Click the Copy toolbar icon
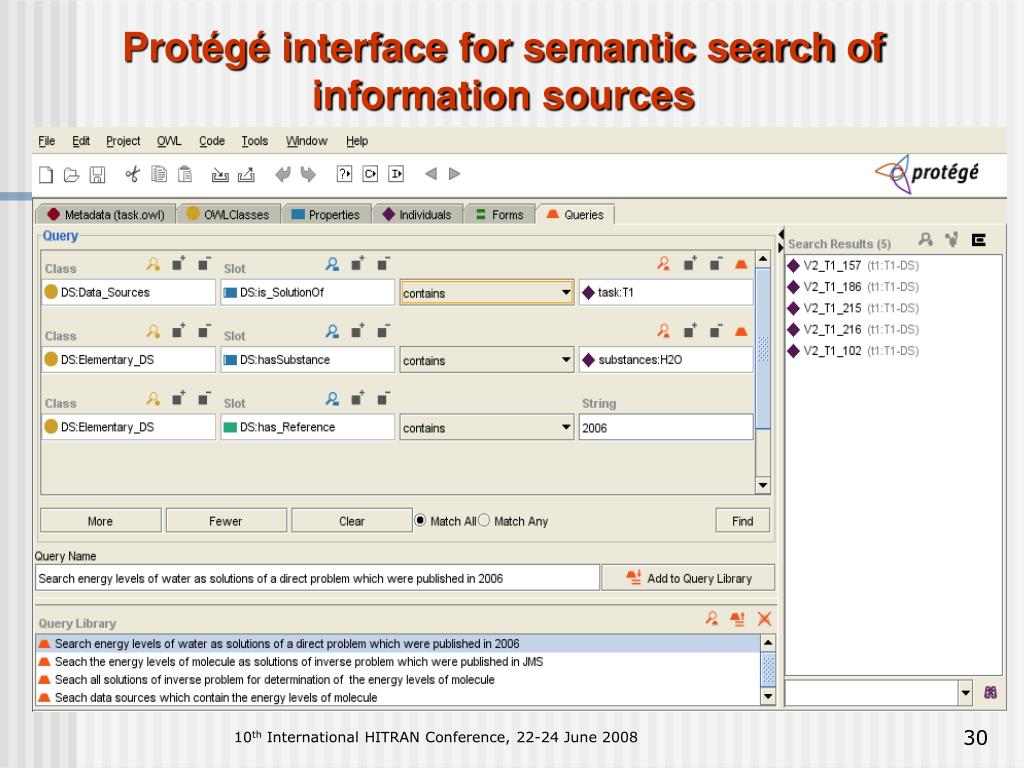 [x=159, y=174]
